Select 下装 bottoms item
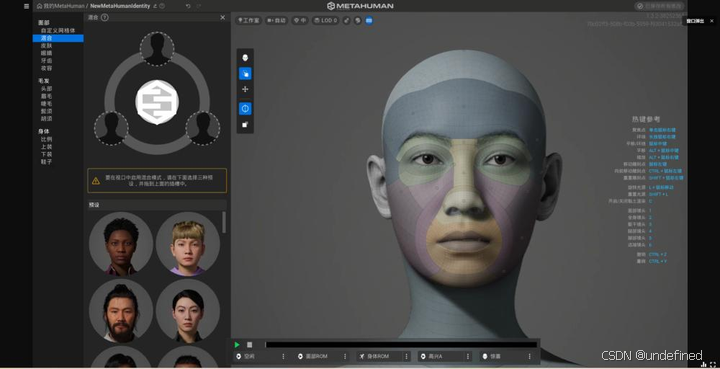 [x=46, y=154]
